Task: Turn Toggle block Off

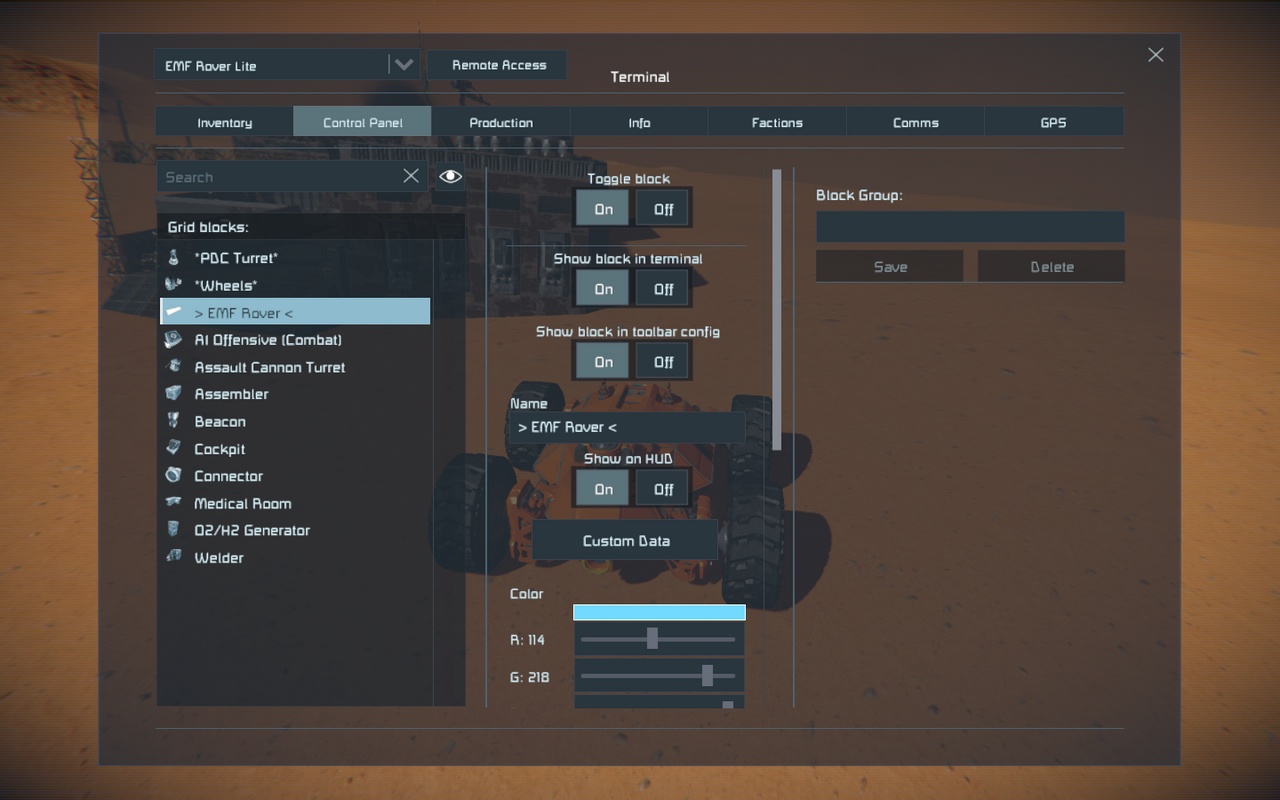Action: [x=663, y=209]
